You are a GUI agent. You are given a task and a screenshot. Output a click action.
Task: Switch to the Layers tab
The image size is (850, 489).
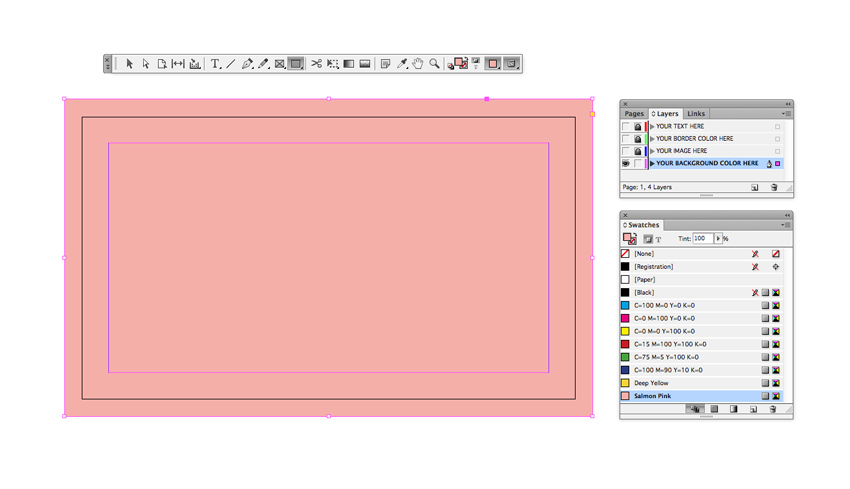click(665, 114)
